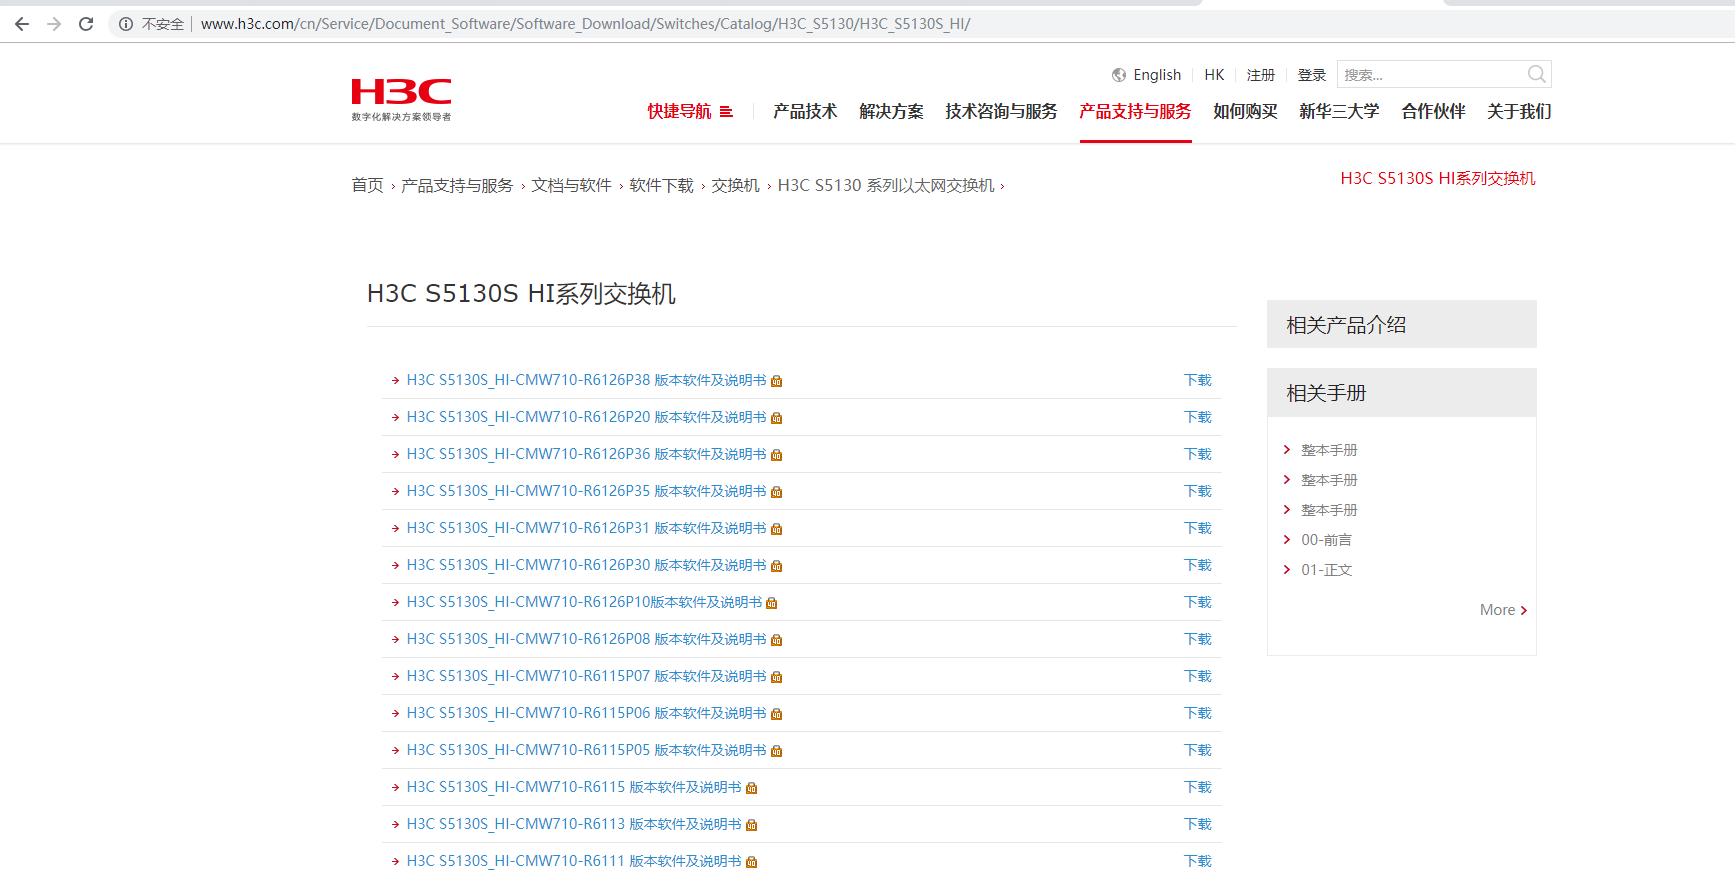
Task: Go to 首页 breadcrumb
Action: 367,185
